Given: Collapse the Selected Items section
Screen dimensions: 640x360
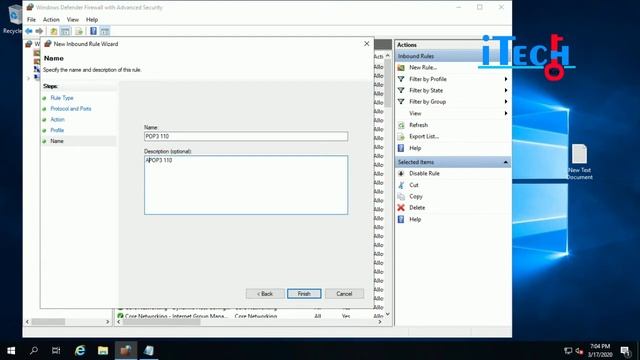Looking at the screenshot, I should [x=505, y=162].
